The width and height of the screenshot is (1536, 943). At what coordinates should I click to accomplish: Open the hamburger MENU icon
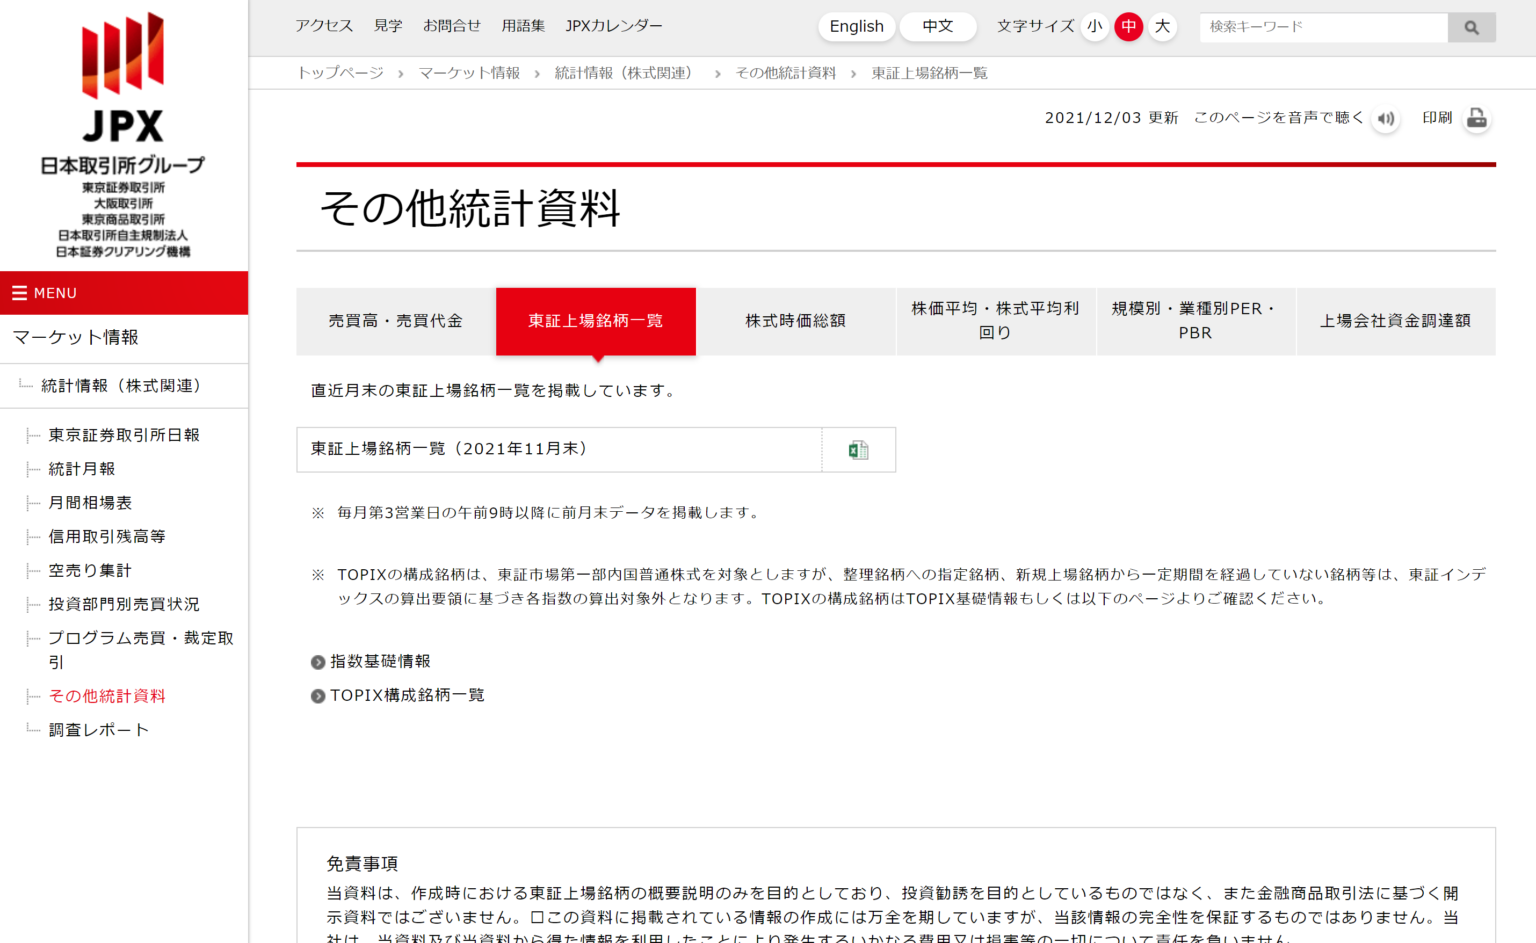(x=21, y=292)
